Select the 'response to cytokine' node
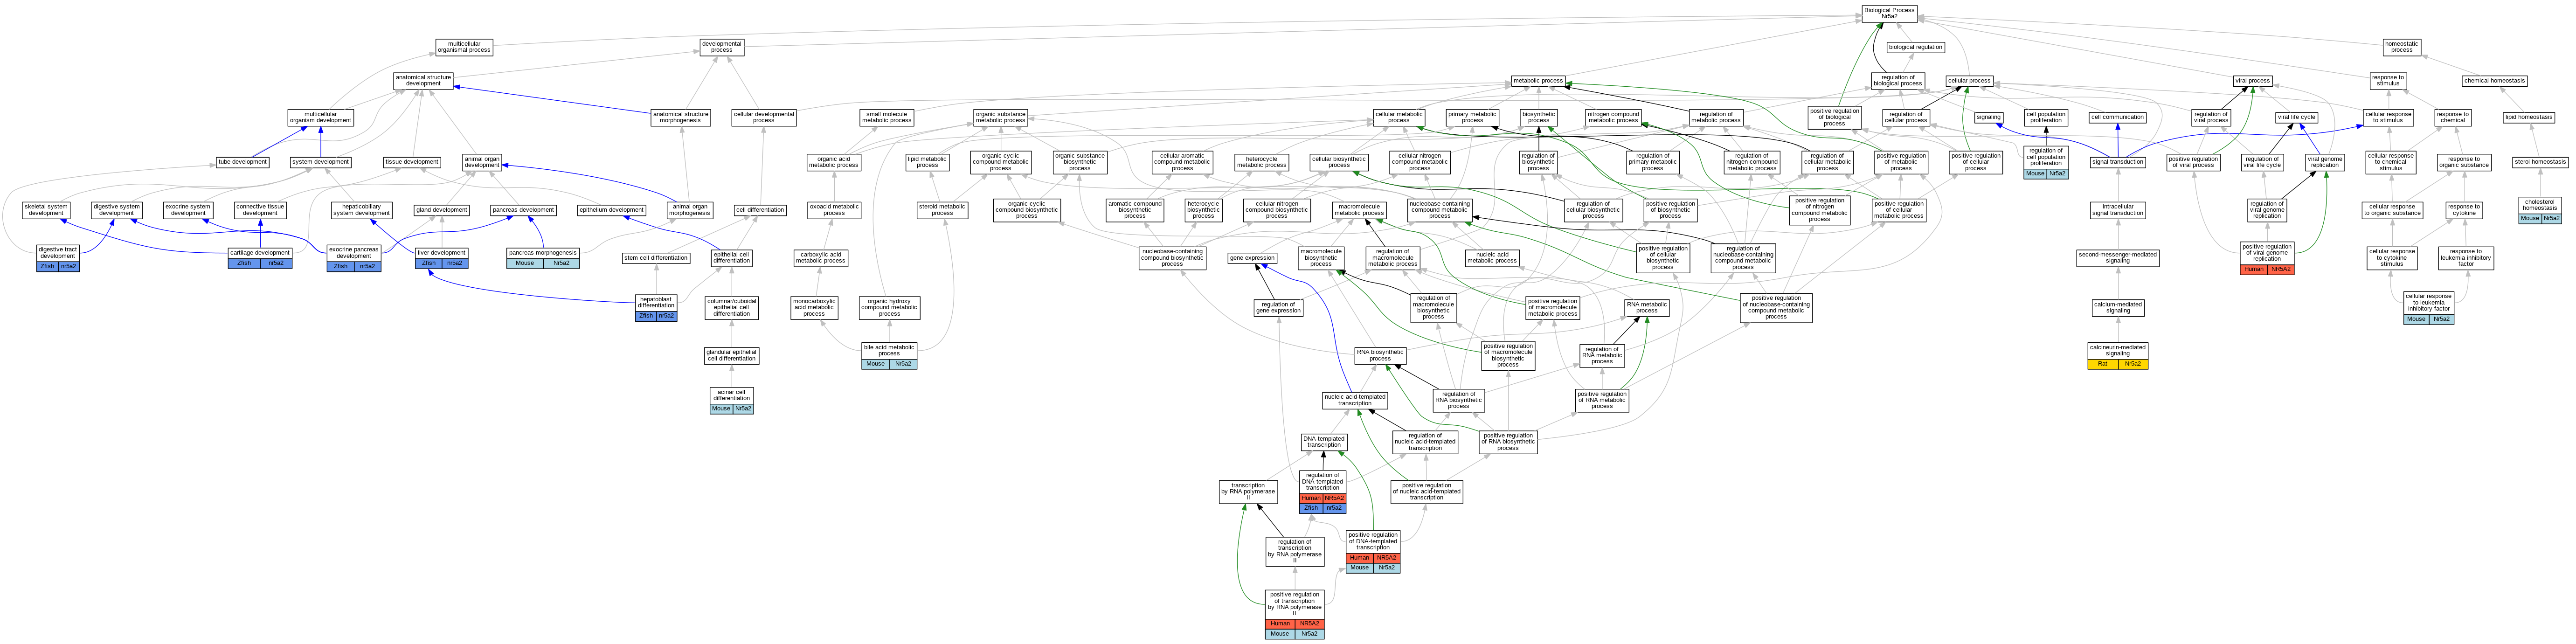 2464,210
